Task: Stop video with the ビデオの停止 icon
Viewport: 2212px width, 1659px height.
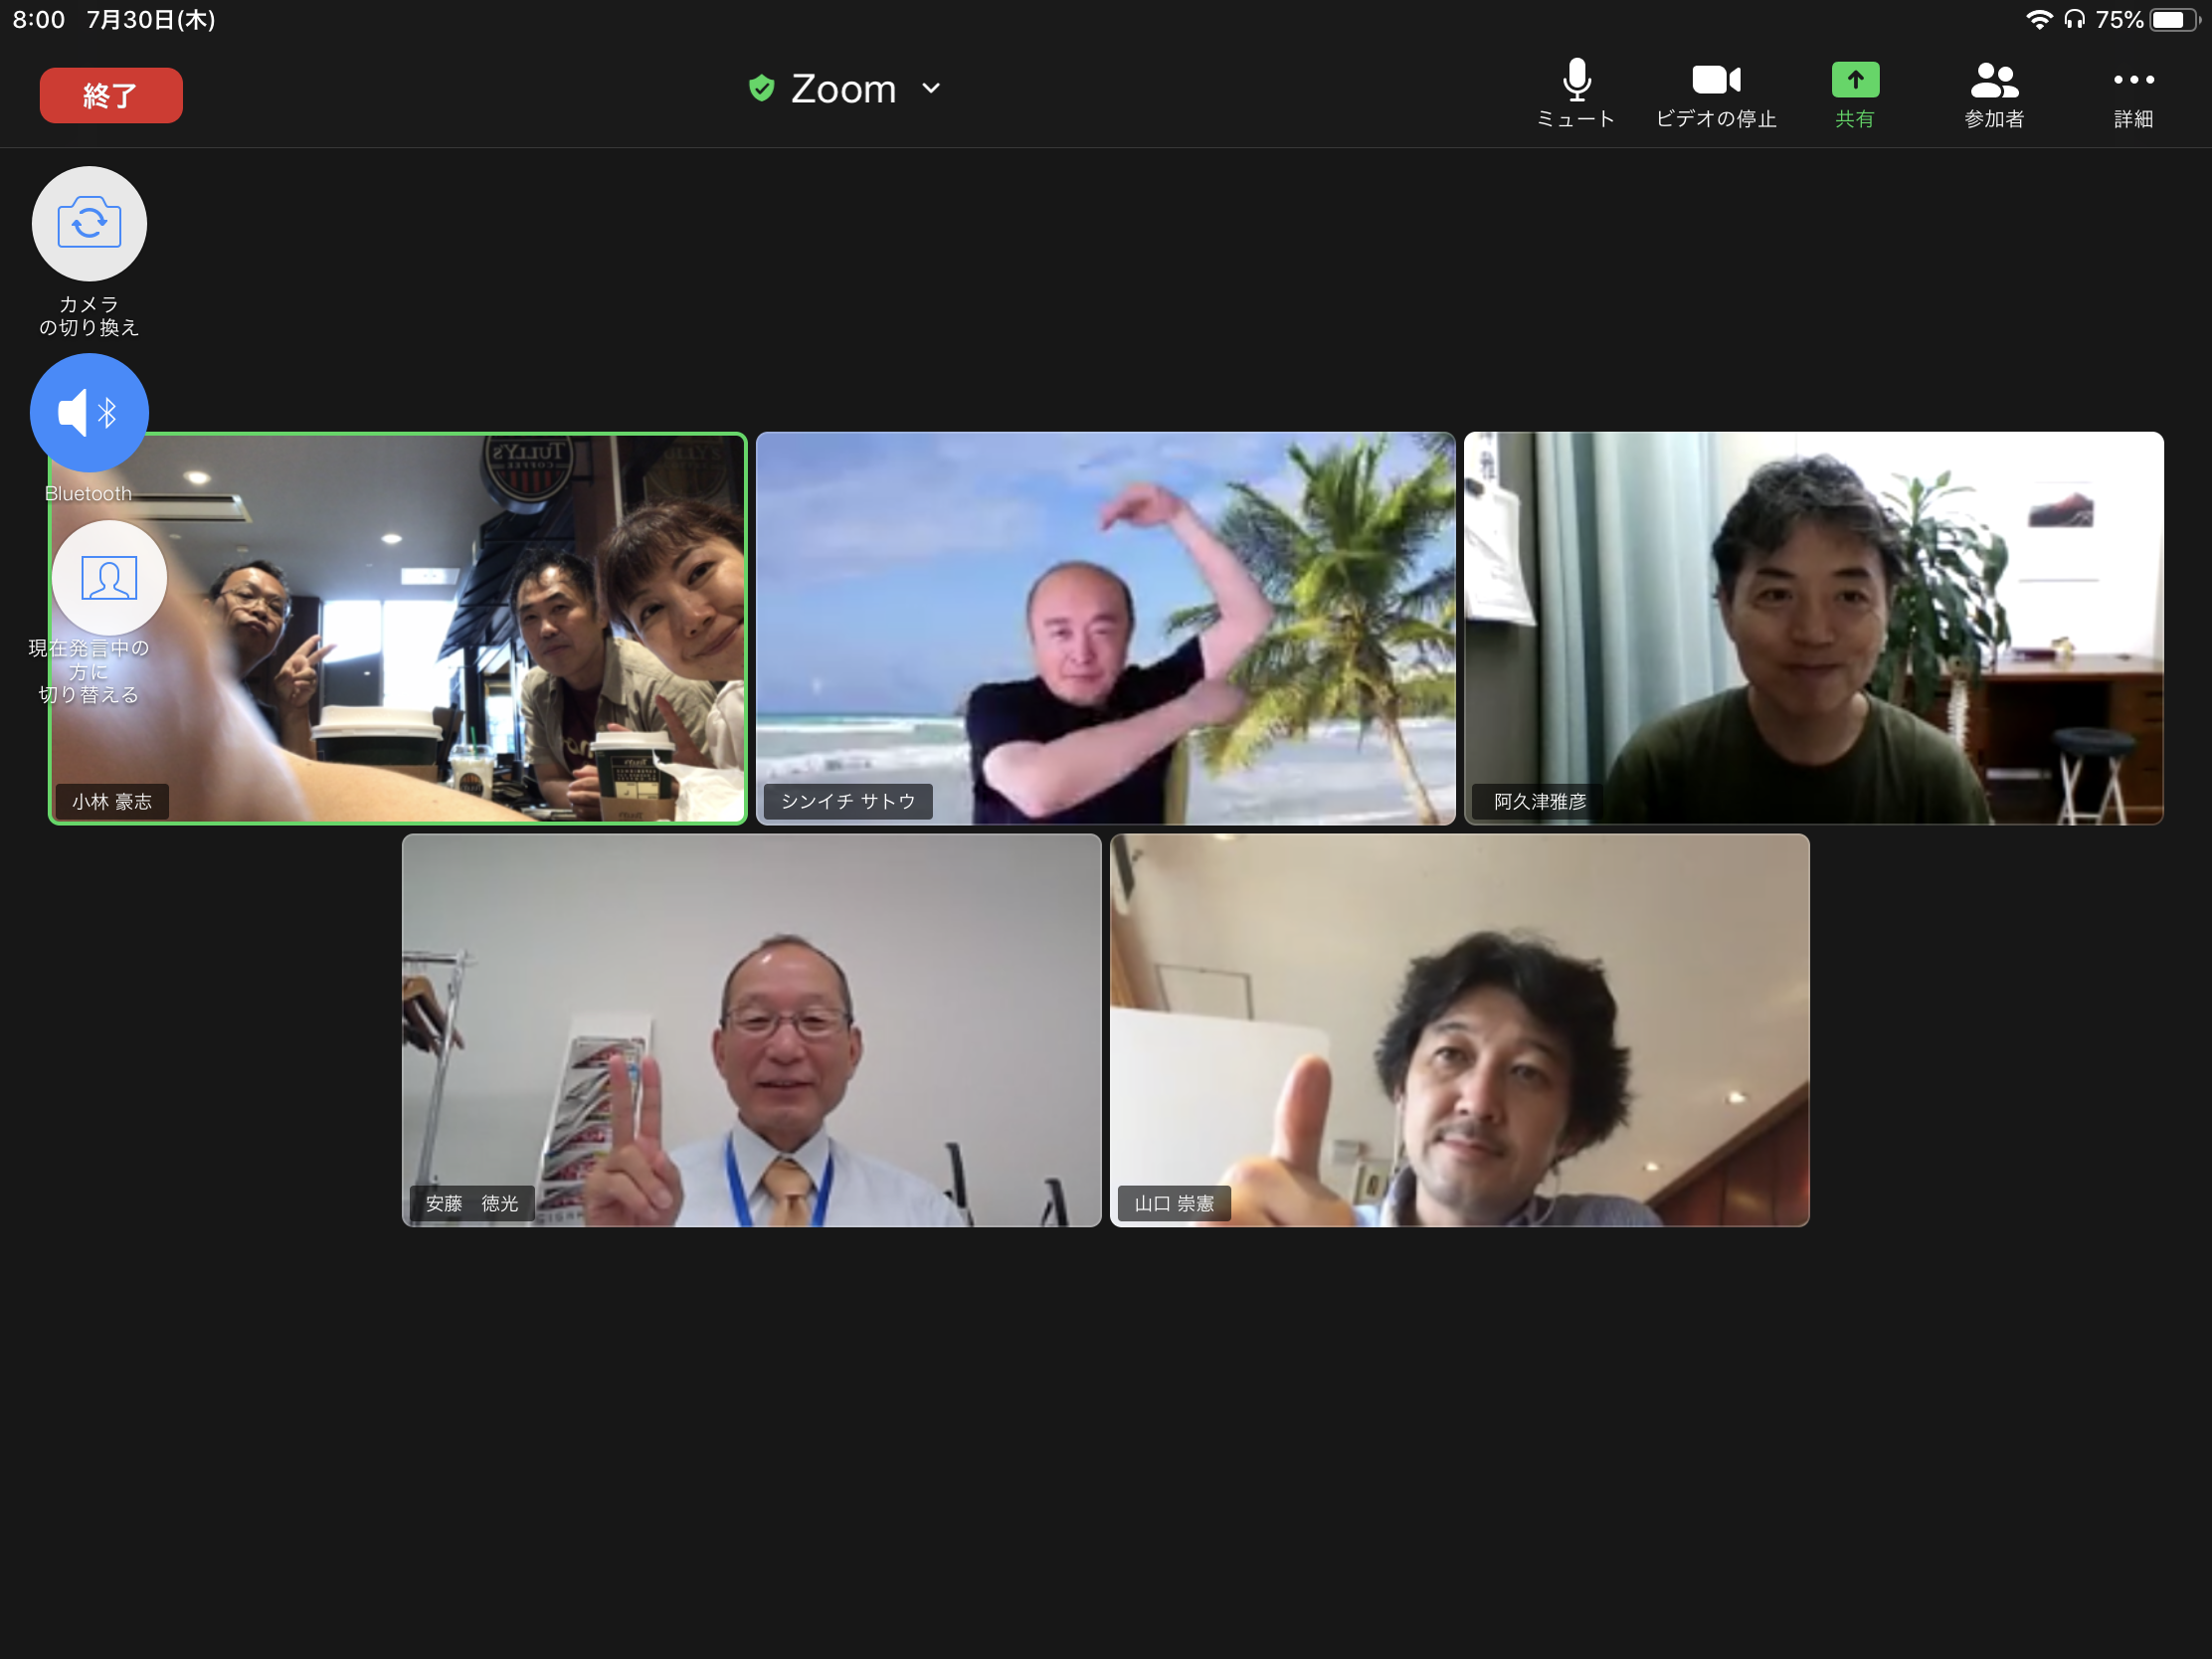Action: 1715,82
